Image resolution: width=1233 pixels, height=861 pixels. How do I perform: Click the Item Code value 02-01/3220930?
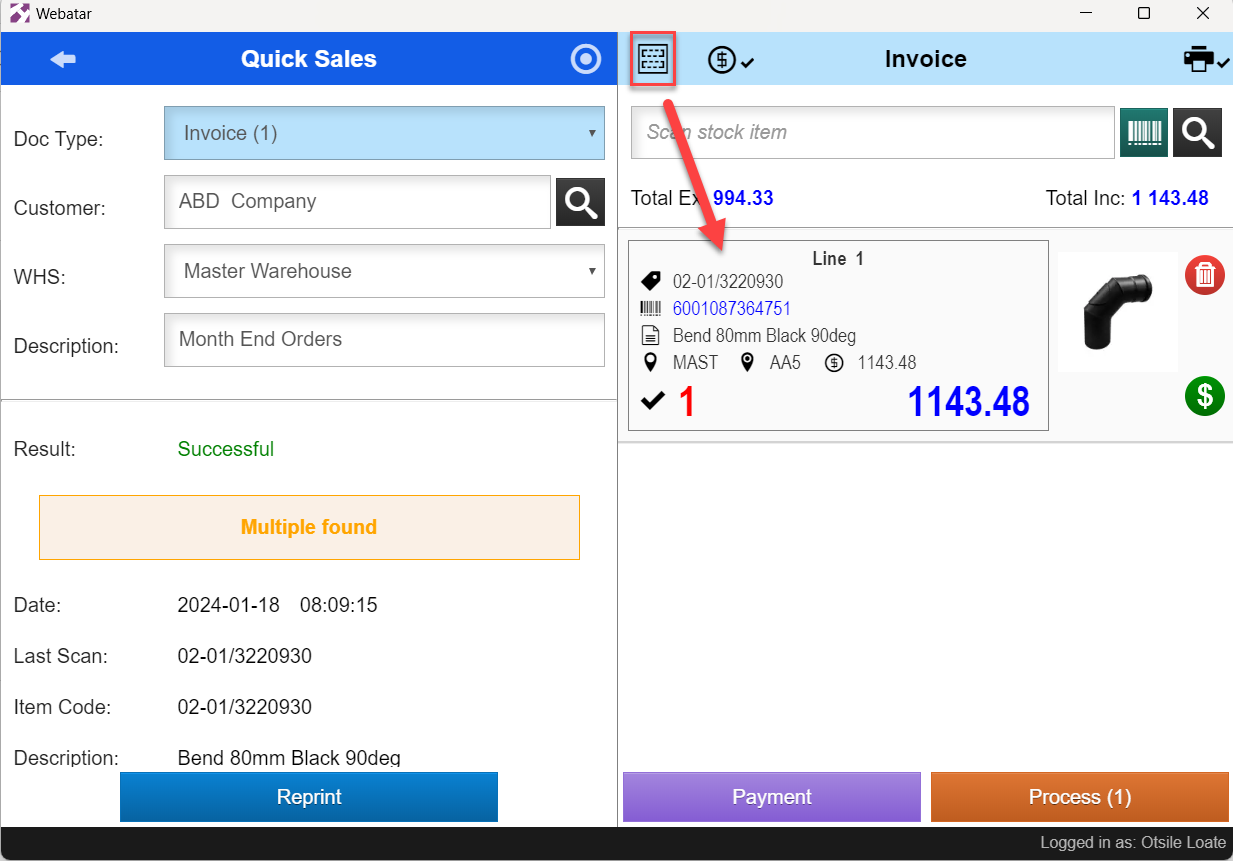245,707
